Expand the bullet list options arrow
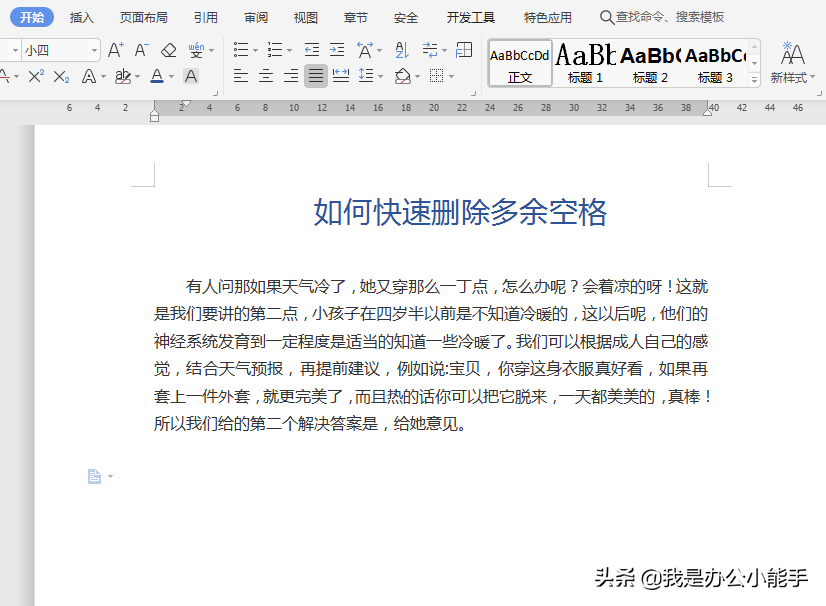Image resolution: width=826 pixels, height=606 pixels. [x=255, y=50]
